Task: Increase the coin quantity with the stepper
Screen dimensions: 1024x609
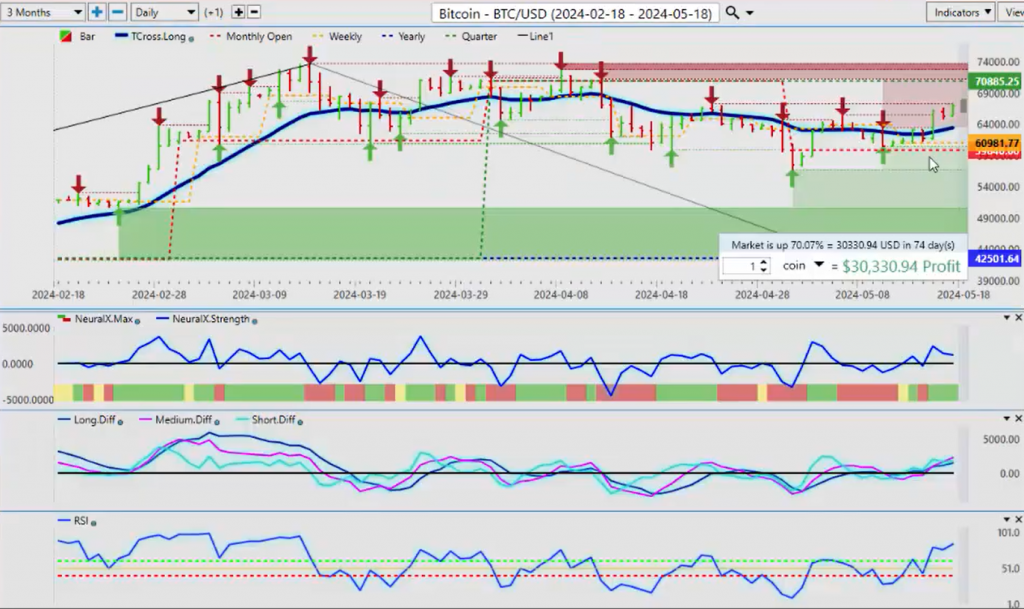Action: [764, 261]
